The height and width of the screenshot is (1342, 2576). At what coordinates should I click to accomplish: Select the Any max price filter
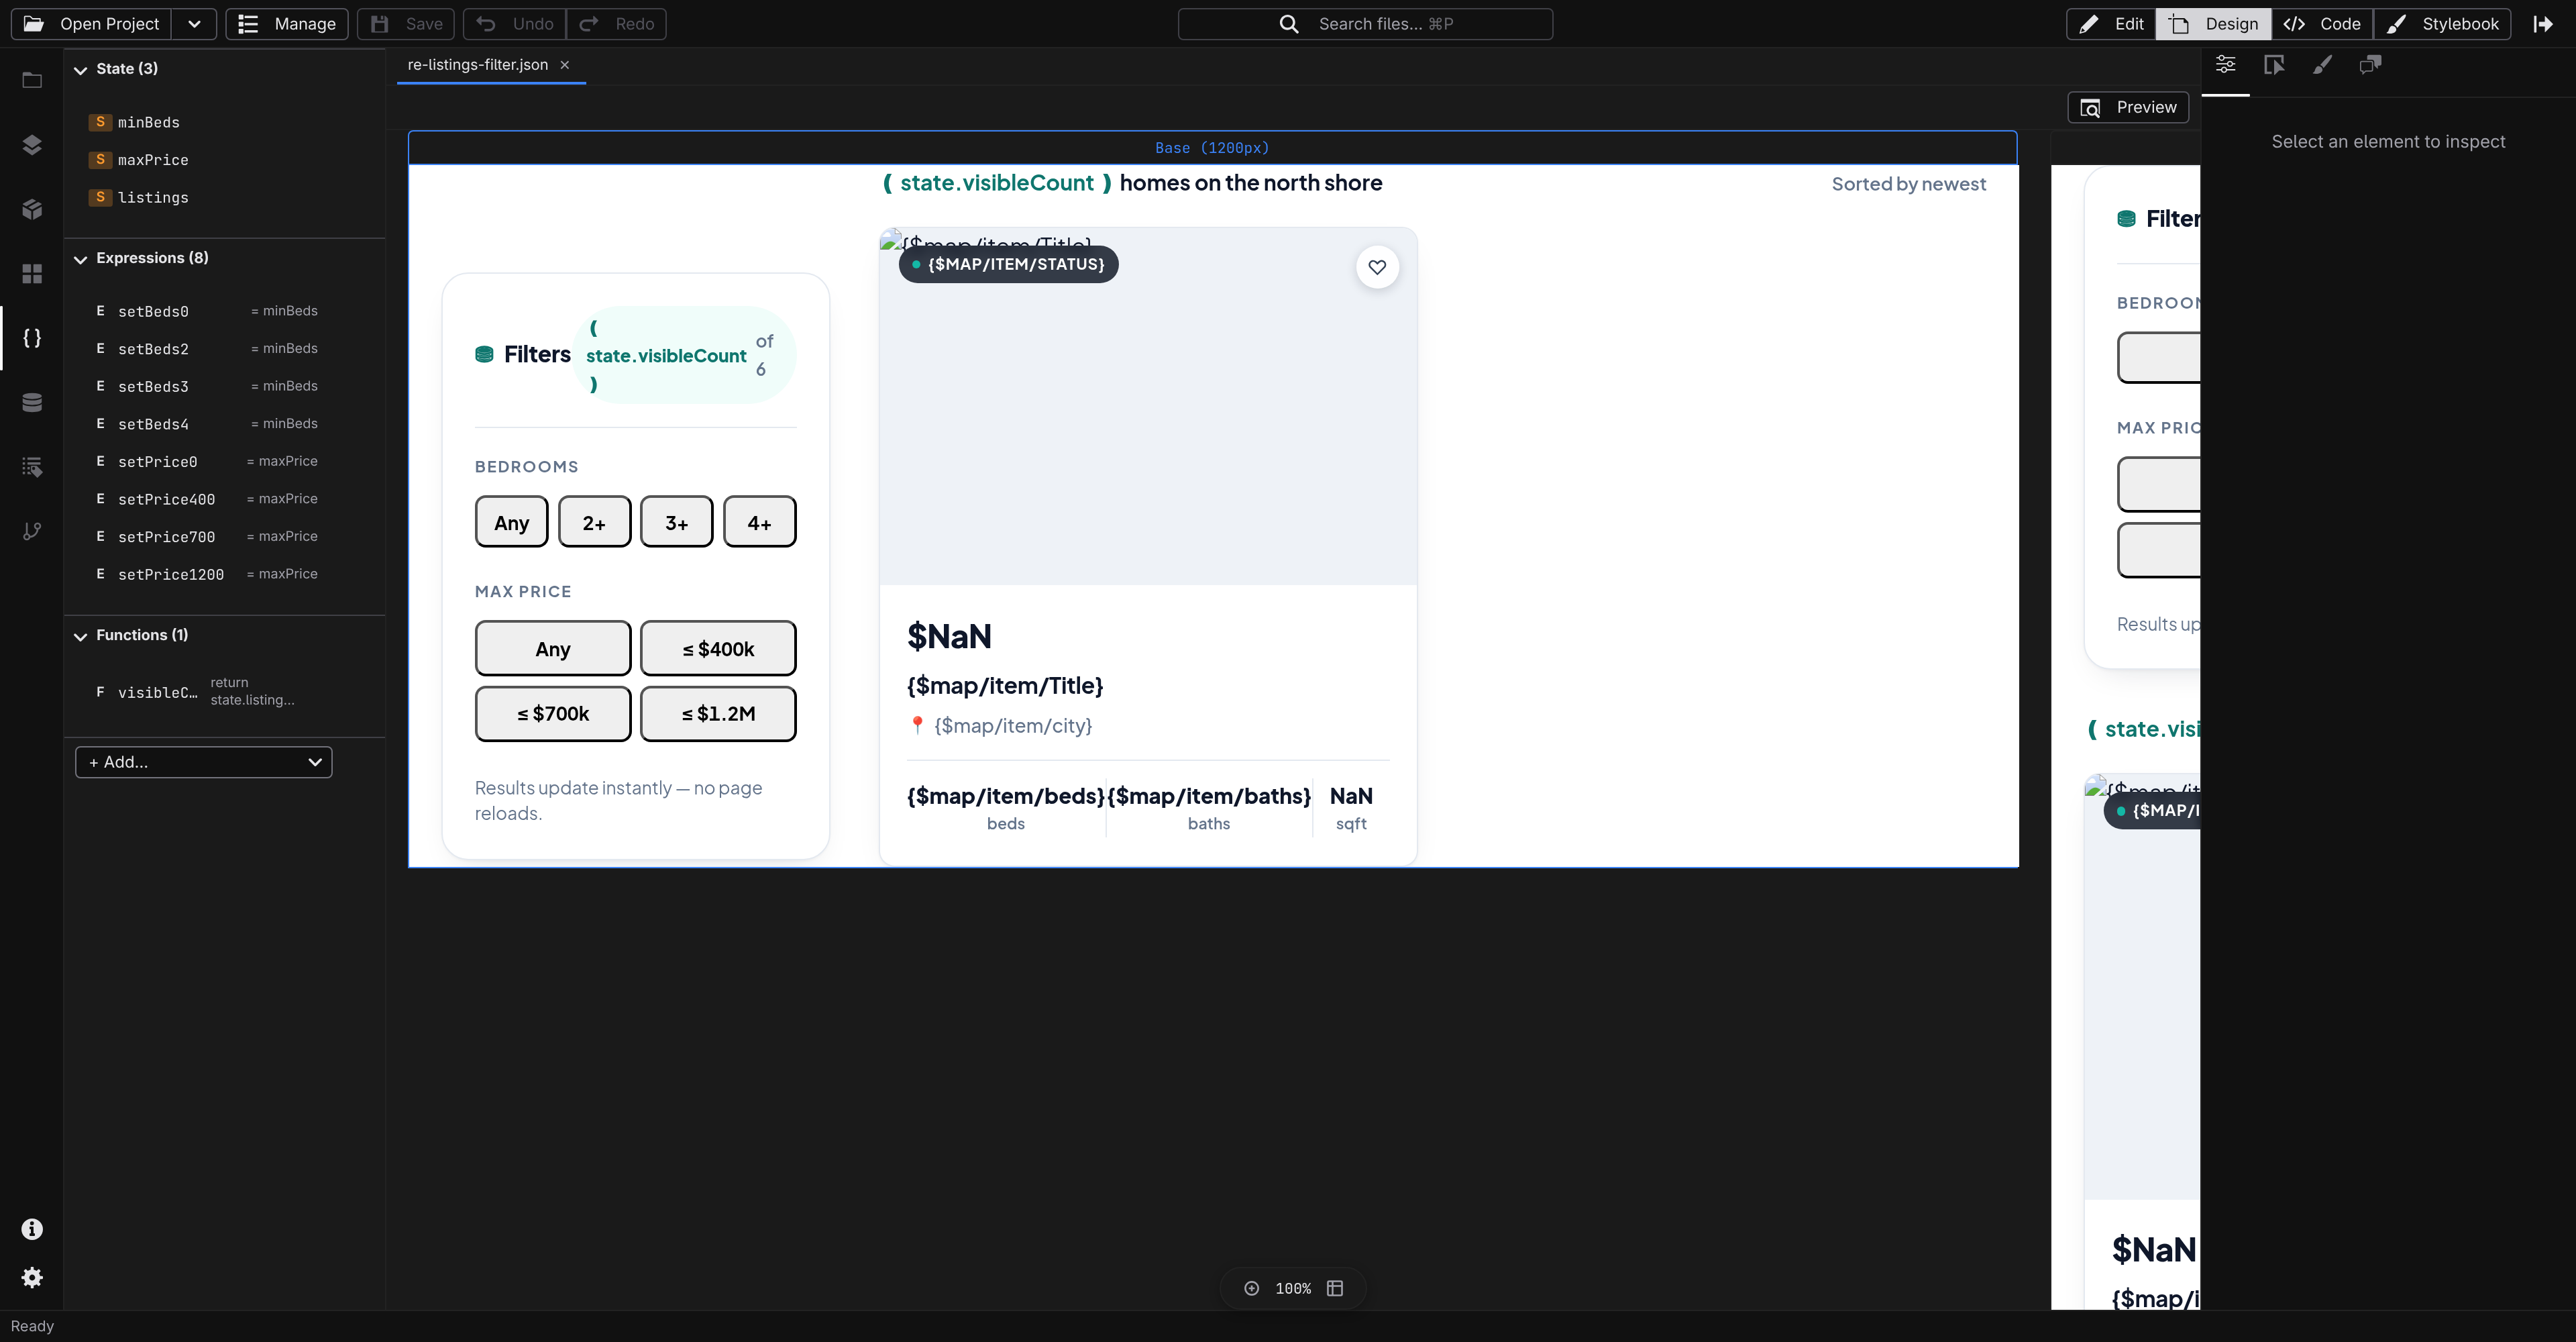tap(553, 648)
